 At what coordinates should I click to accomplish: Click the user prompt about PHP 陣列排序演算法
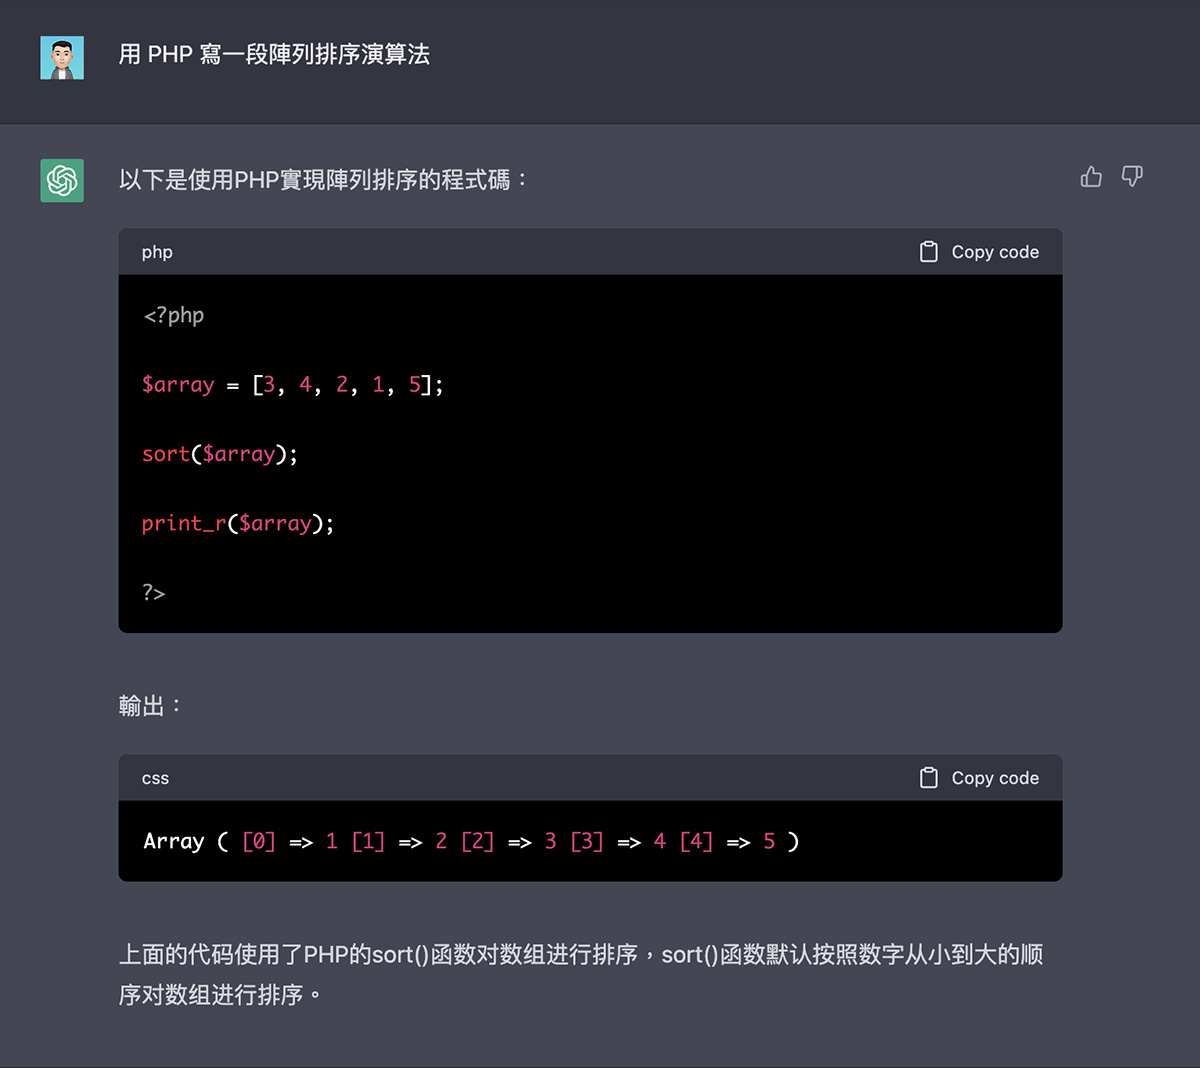[x=274, y=54]
